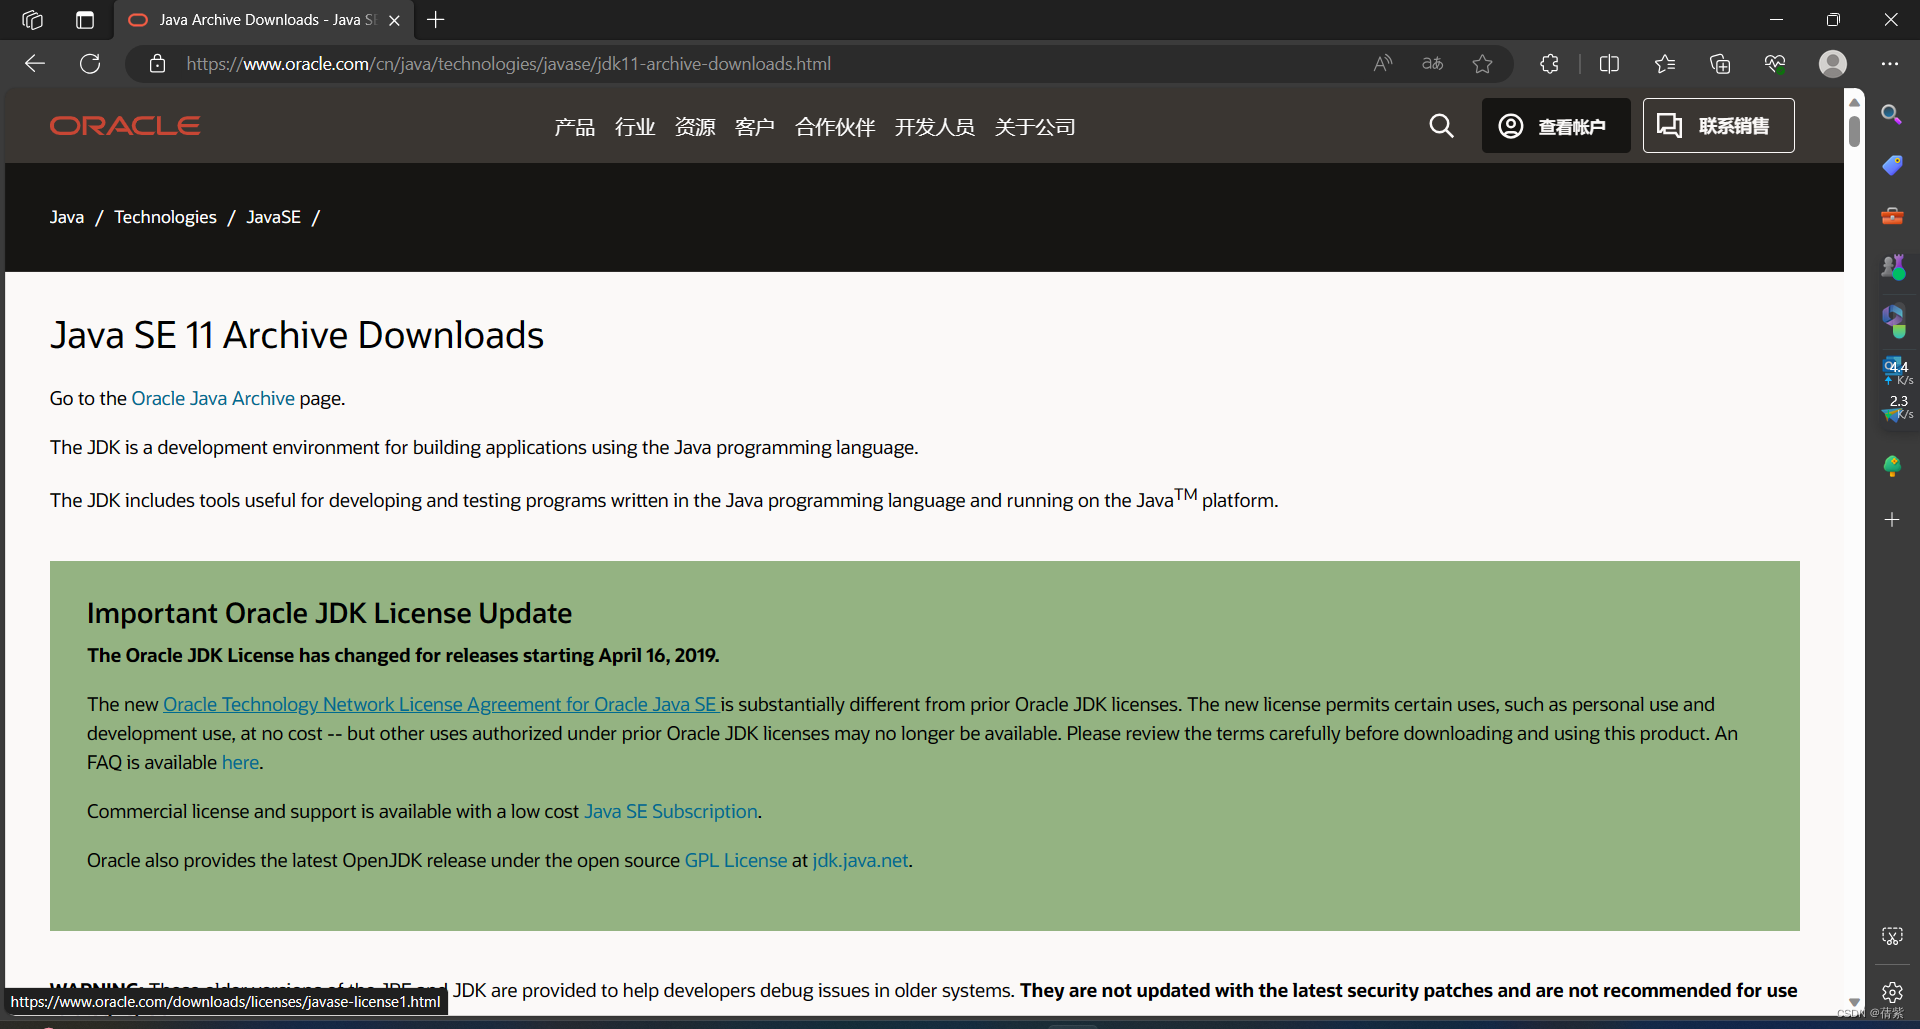Close the Java Archive Downloads tab
Screen dimensions: 1920x1029
[x=394, y=20]
